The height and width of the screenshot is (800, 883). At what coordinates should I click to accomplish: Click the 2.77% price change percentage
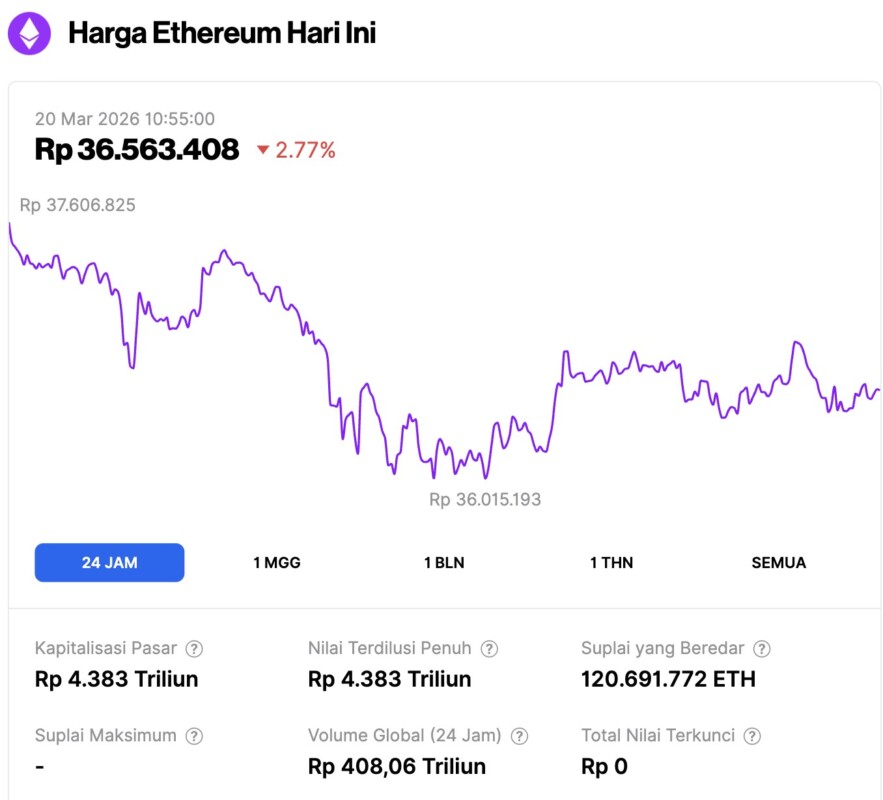pos(305,150)
